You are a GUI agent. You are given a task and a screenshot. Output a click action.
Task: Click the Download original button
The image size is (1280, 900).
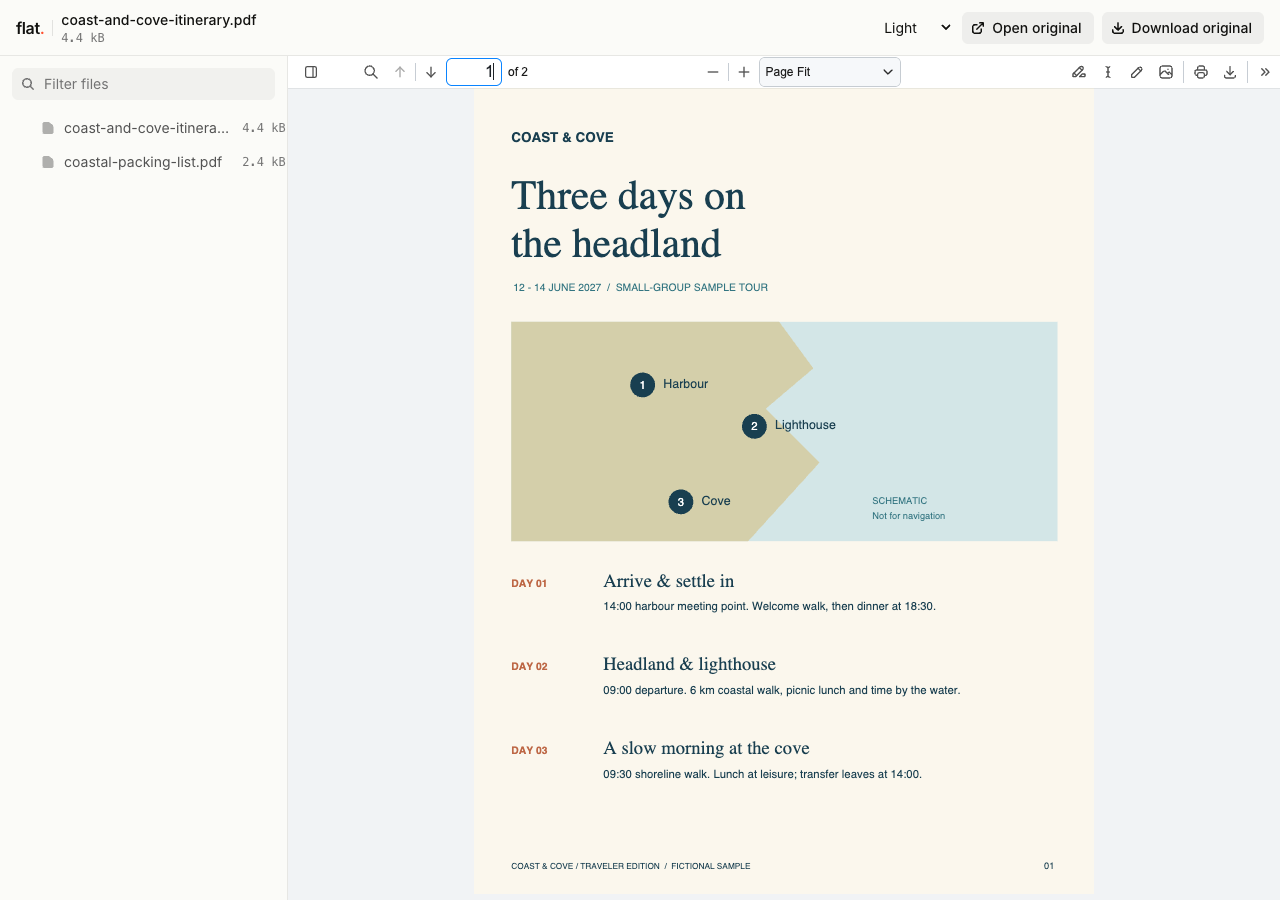tap(1183, 28)
